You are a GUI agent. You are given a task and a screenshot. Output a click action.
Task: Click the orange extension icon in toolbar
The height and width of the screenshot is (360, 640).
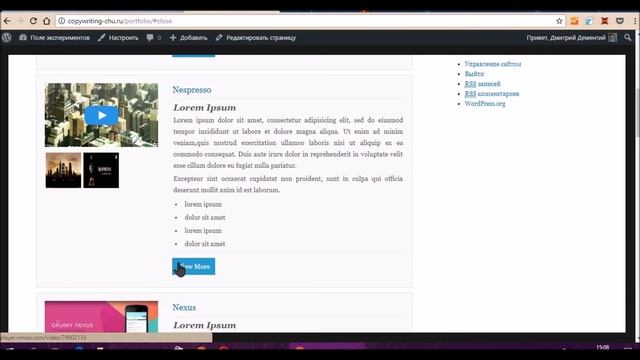(x=574, y=21)
